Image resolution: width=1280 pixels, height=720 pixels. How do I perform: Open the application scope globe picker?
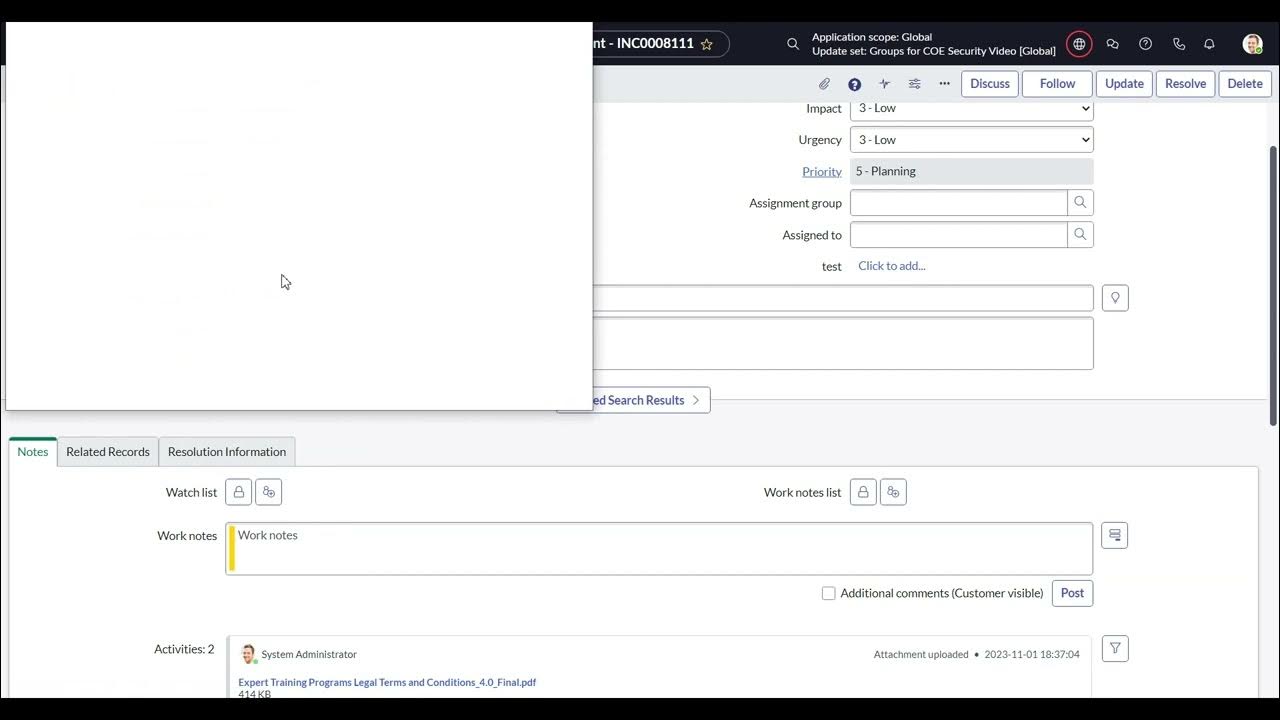coord(1079,44)
